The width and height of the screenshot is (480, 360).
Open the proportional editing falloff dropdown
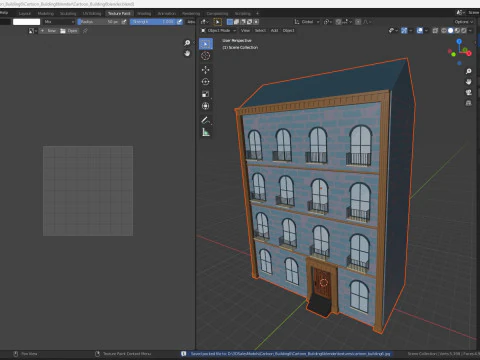(x=367, y=22)
